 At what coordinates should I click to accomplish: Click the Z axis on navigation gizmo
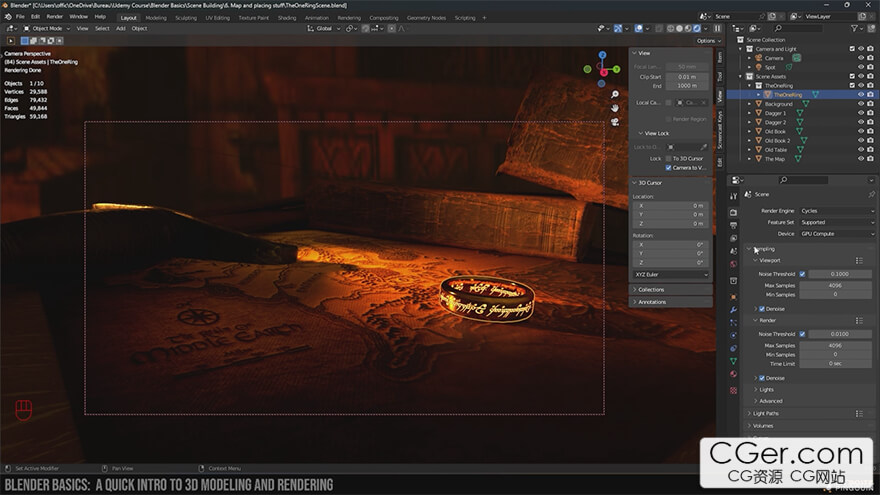(602, 55)
